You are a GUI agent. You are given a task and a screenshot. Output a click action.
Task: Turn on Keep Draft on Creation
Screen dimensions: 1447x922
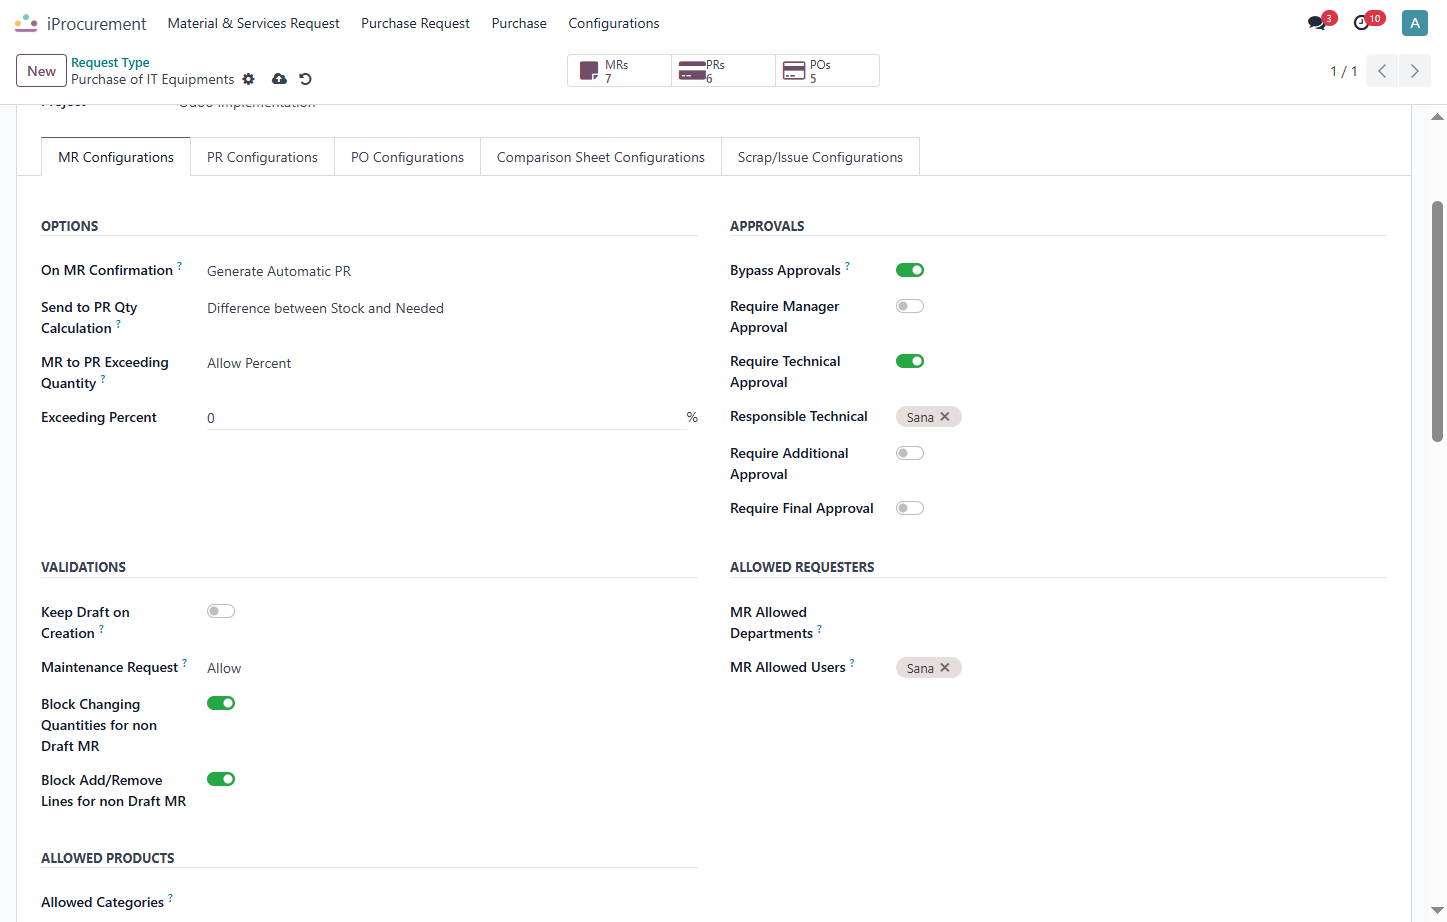[221, 611]
